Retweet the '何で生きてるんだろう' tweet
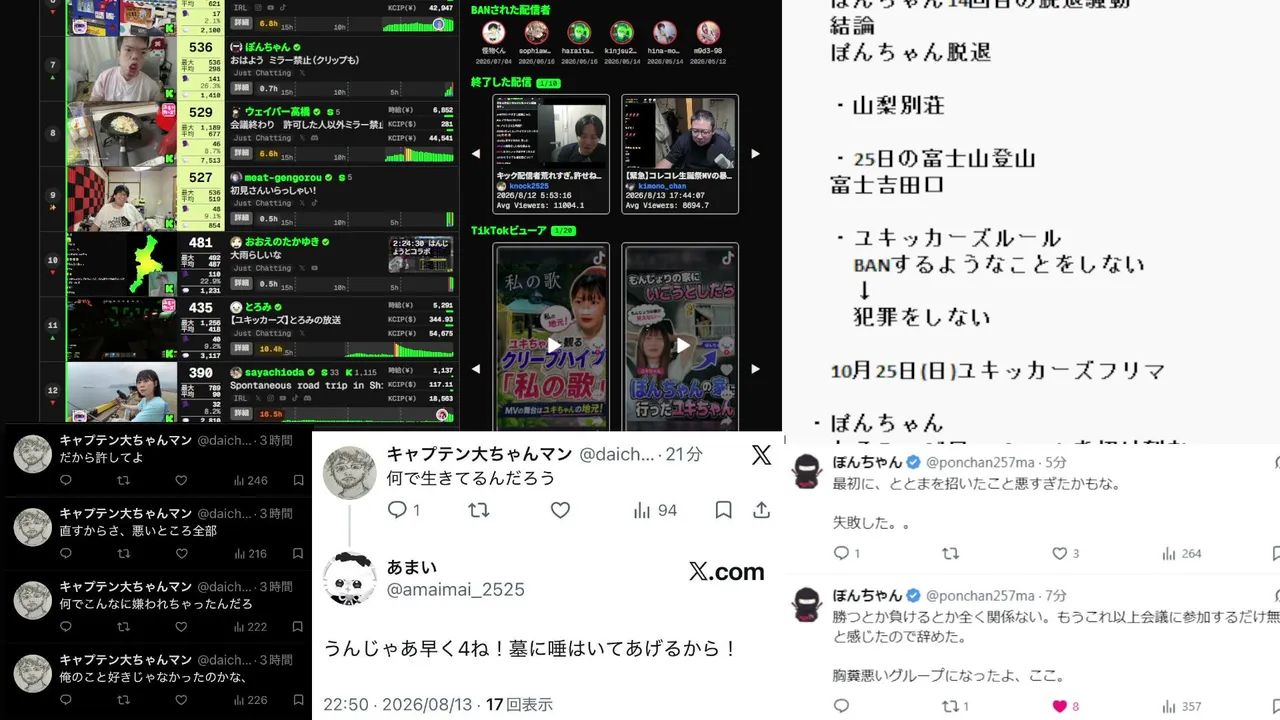This screenshot has width=1280, height=720. point(479,510)
